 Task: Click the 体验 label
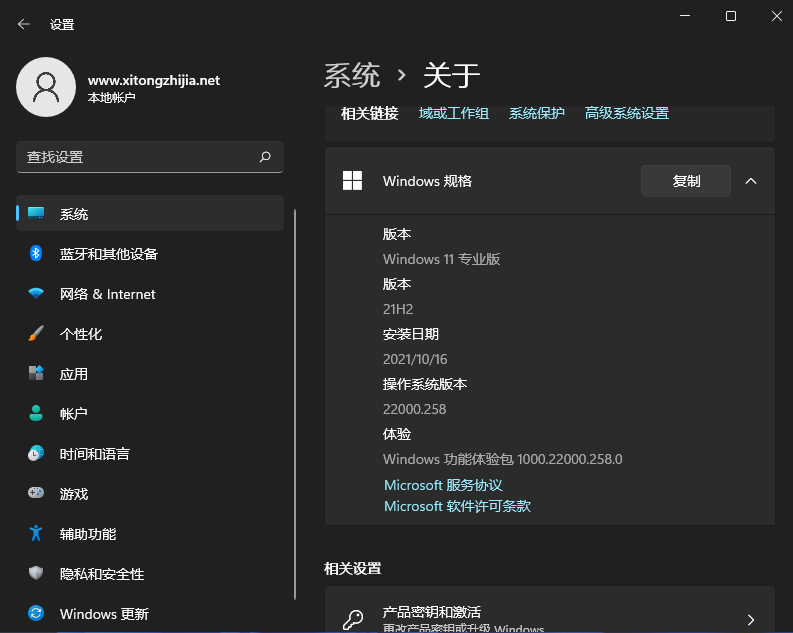point(397,434)
